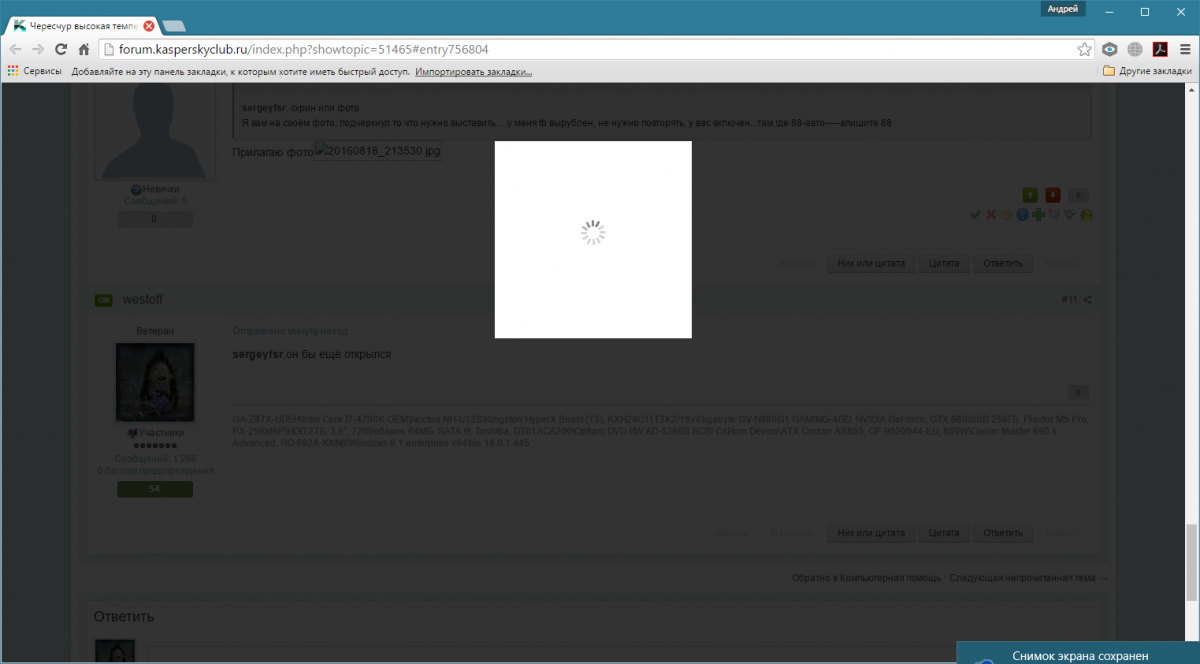The image size is (1200, 664).
Task: Open the Adobe PDF extension icon
Action: 1161,49
